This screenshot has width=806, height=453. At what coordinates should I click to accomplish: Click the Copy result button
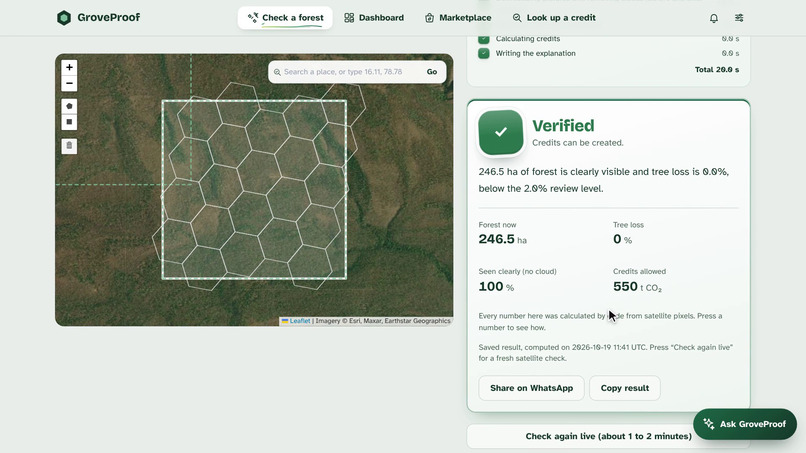pos(625,388)
